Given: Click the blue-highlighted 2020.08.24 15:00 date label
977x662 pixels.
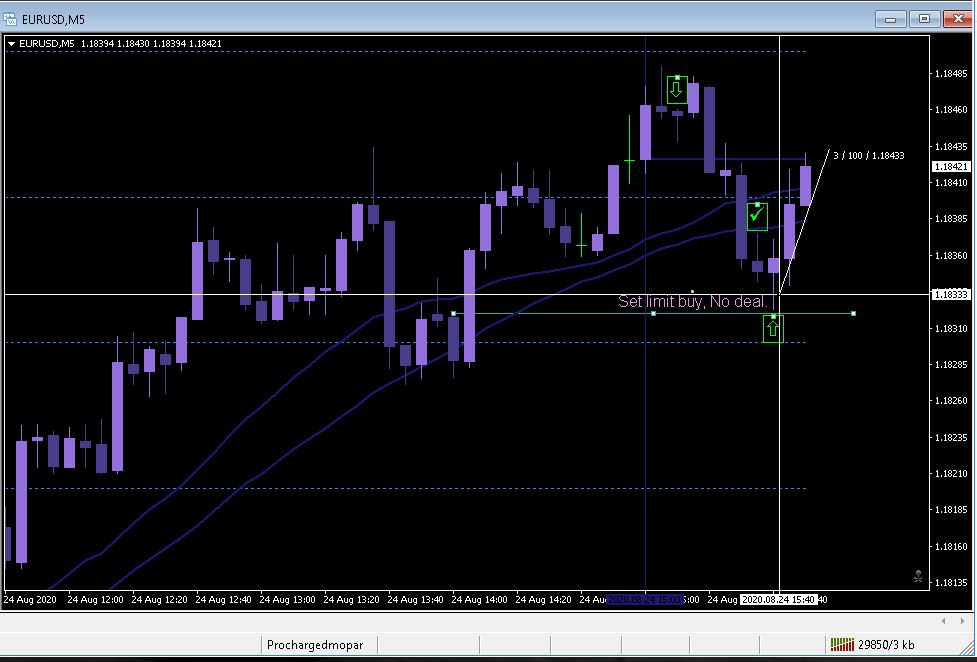Looking at the screenshot, I should (645, 600).
